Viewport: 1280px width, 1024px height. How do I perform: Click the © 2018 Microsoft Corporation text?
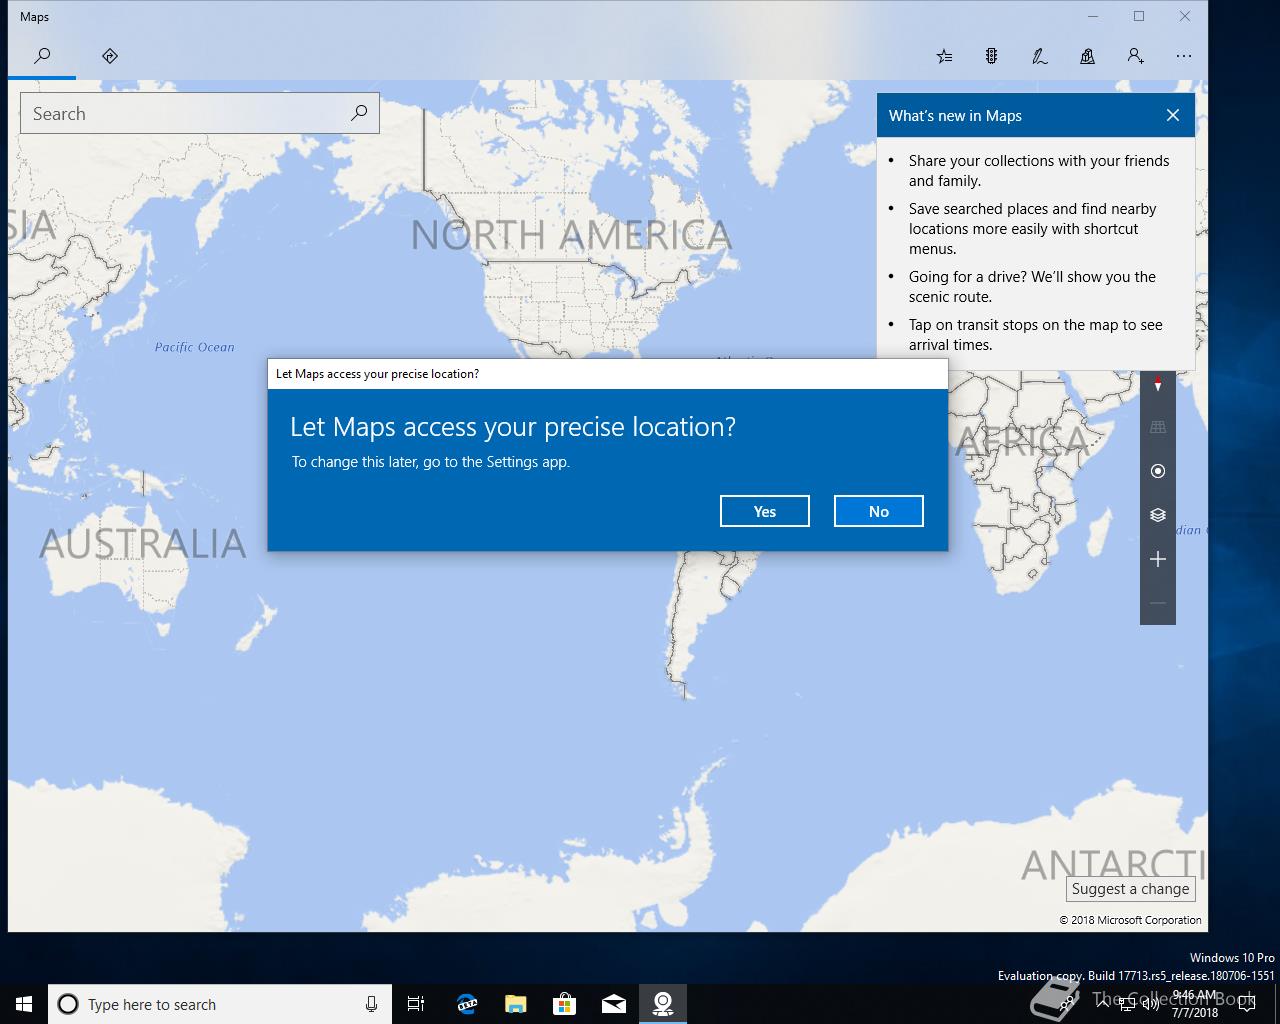coord(1131,920)
